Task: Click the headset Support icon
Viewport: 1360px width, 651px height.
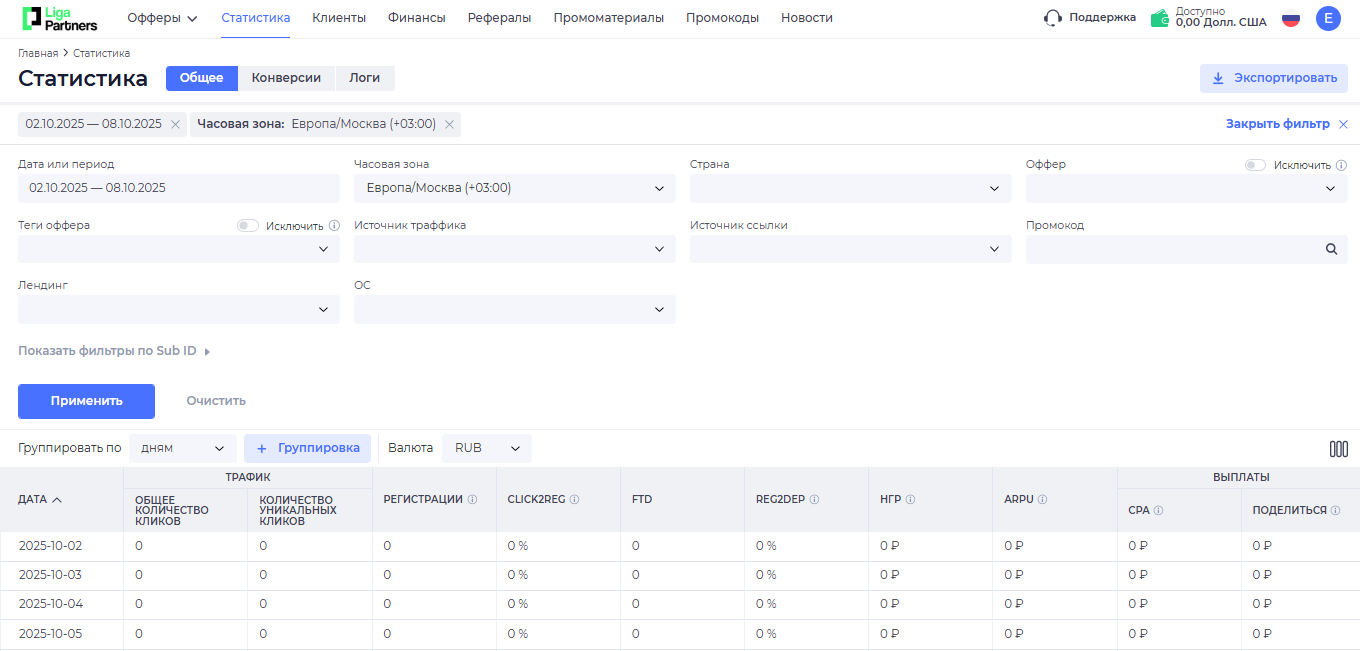Action: [1052, 18]
